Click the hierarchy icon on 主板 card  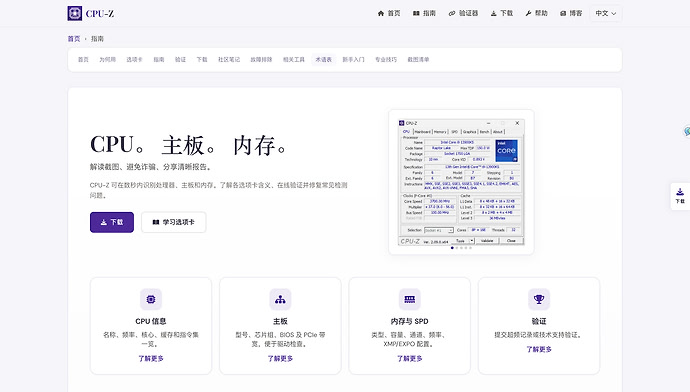click(280, 299)
